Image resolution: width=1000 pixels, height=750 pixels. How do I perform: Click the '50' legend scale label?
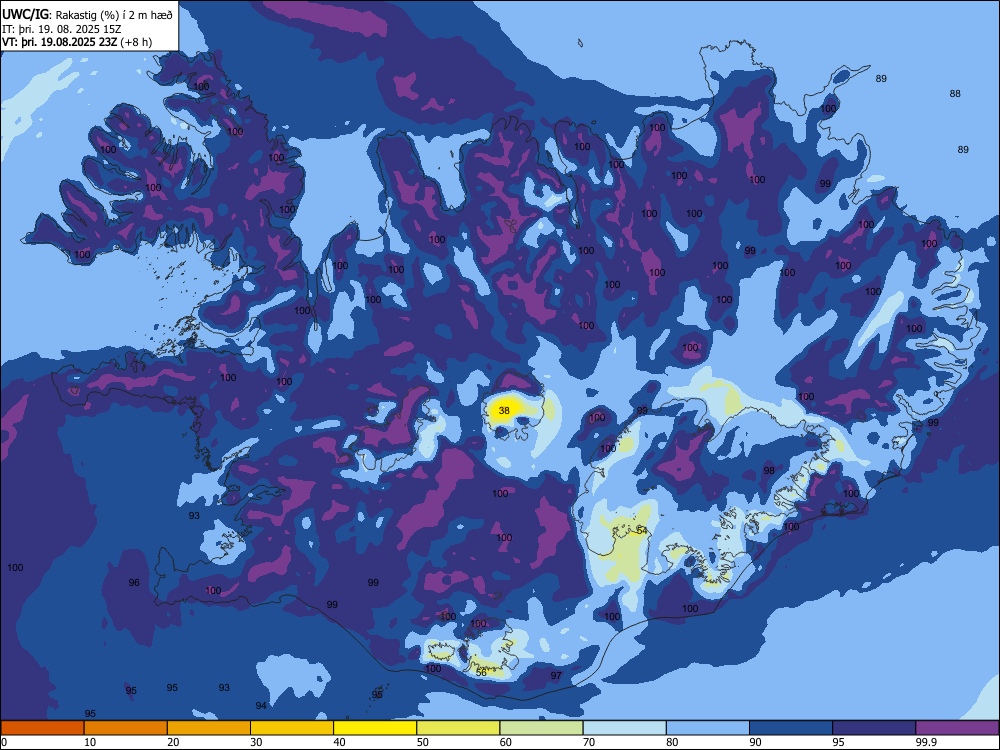click(423, 742)
